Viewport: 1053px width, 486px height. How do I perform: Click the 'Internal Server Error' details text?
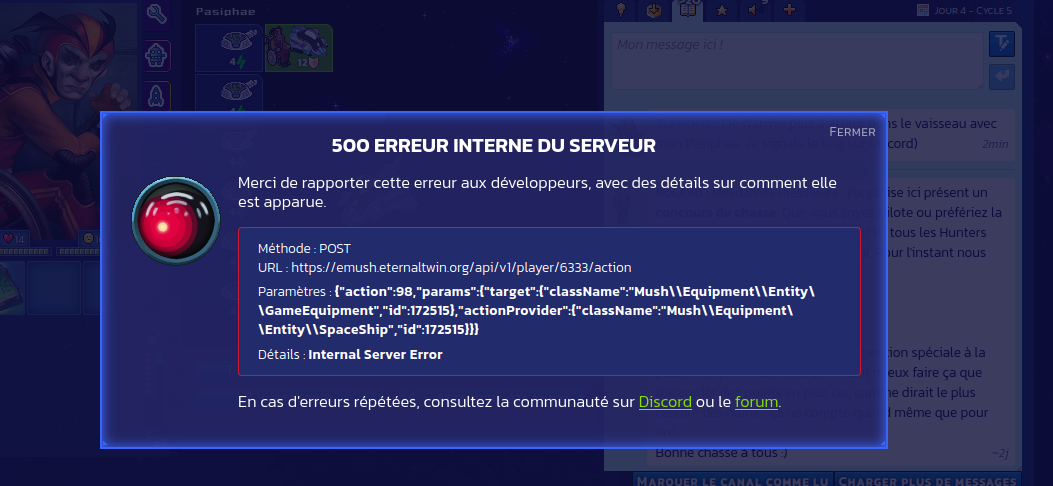375,354
